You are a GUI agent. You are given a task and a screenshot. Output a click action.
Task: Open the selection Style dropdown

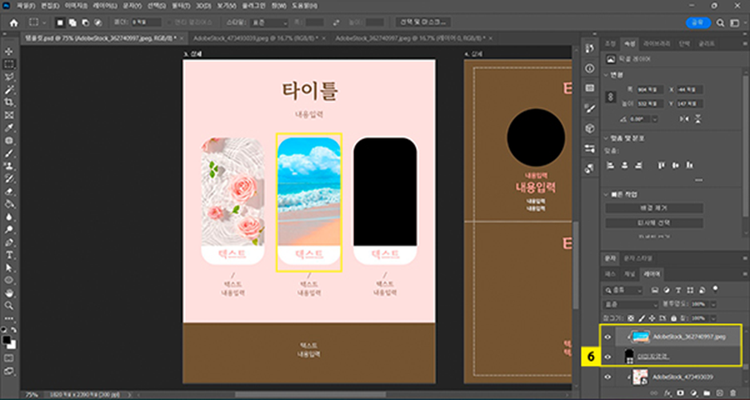[269, 22]
